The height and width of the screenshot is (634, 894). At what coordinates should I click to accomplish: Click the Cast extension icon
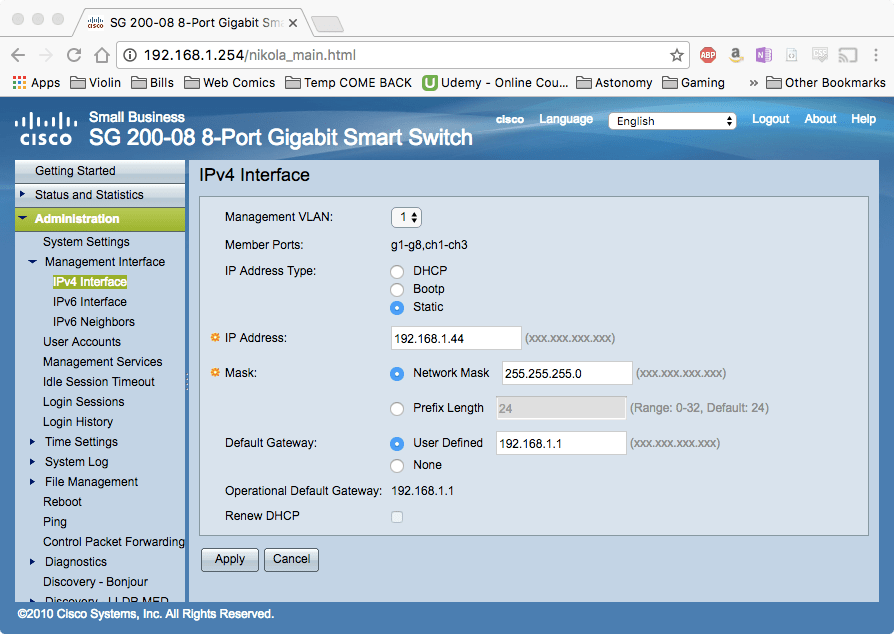(848, 55)
